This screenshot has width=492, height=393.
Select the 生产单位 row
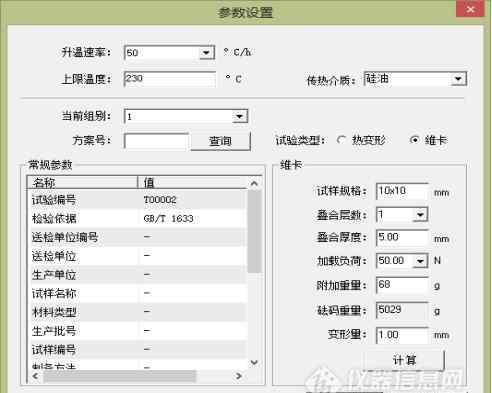(x=137, y=275)
